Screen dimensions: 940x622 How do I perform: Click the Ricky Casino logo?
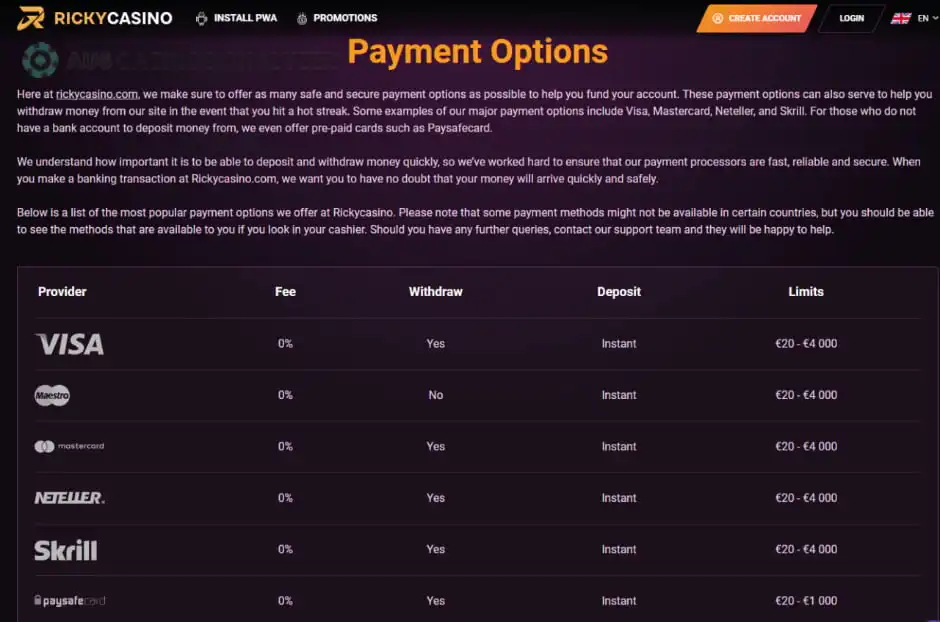click(95, 18)
